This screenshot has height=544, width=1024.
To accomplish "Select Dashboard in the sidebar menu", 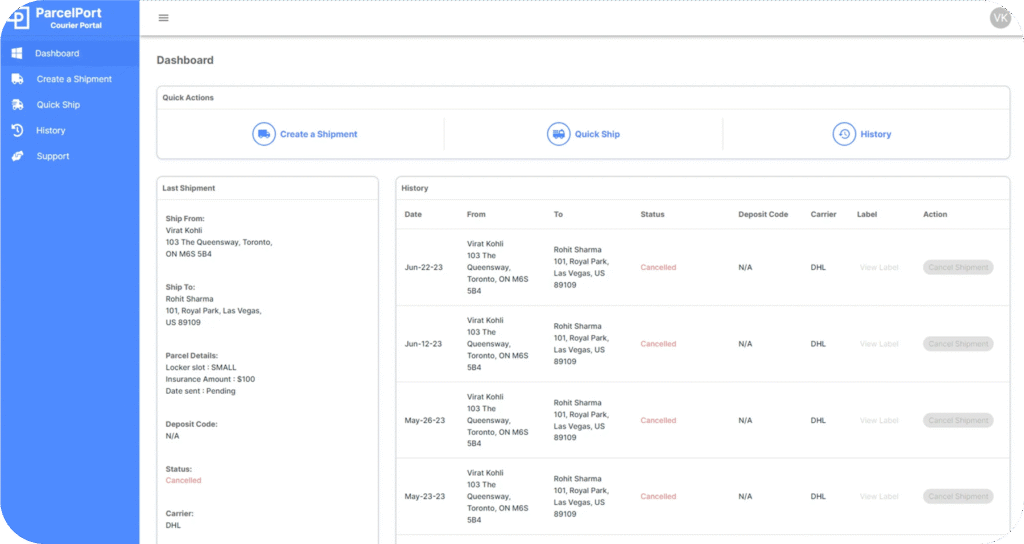I will (57, 53).
